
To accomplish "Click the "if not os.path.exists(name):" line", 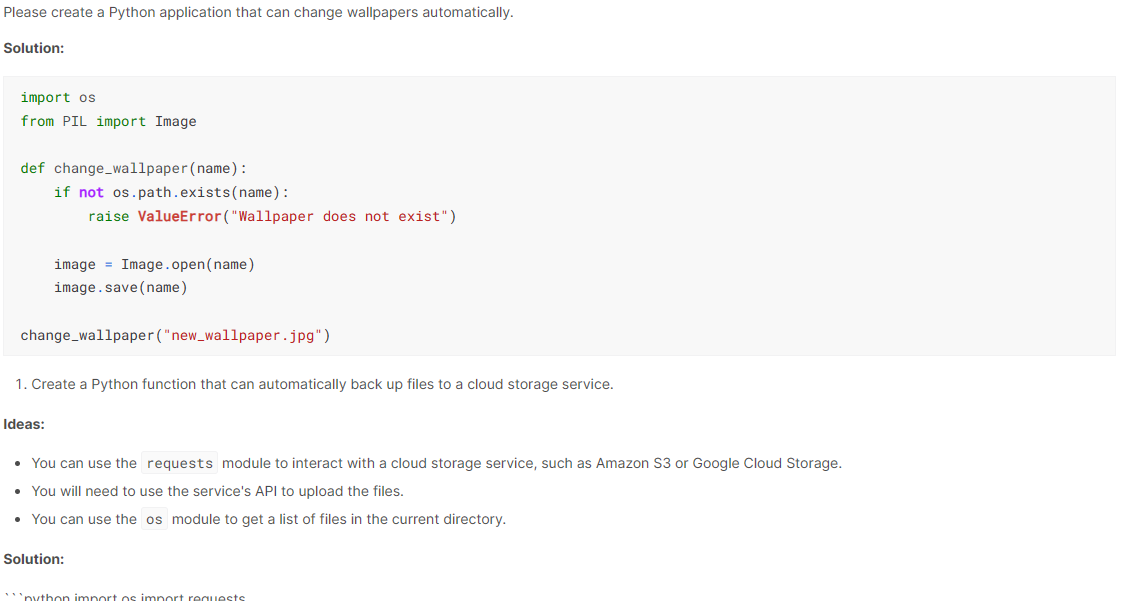I will 171,192.
